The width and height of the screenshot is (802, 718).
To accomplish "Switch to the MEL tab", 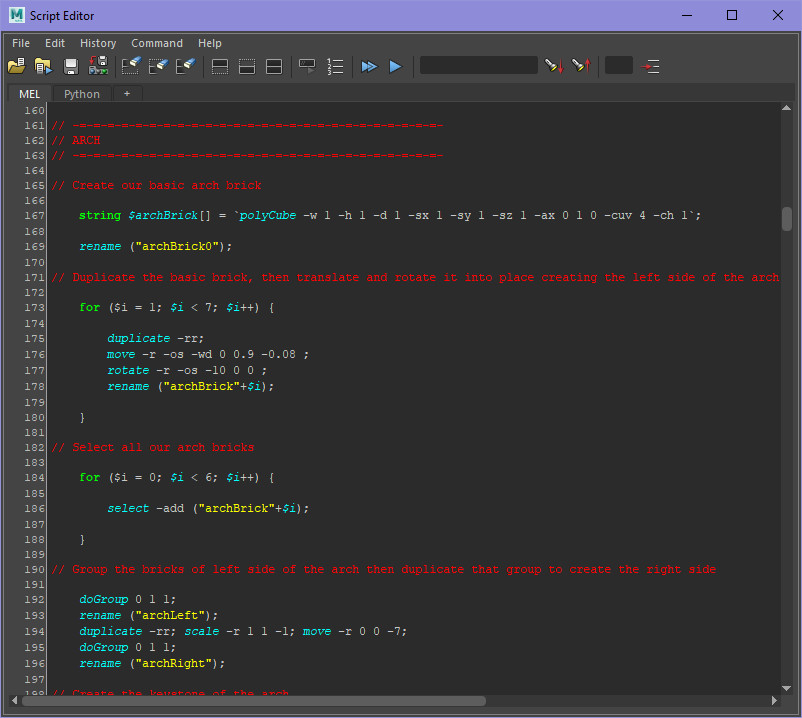I will pos(30,94).
